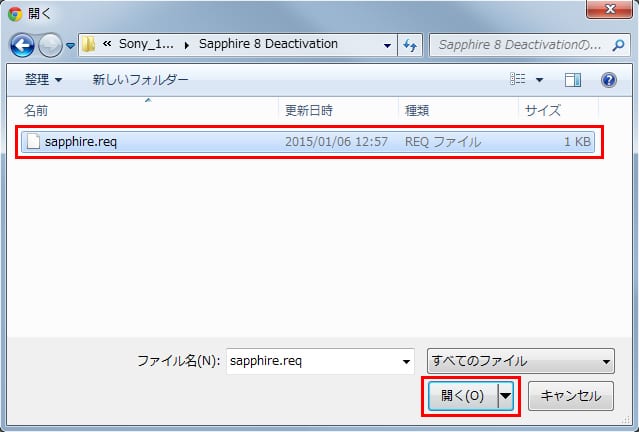Image resolution: width=639 pixels, height=432 pixels.
Task: Click the Sony_1... breadcrumb segment
Action: click(146, 44)
